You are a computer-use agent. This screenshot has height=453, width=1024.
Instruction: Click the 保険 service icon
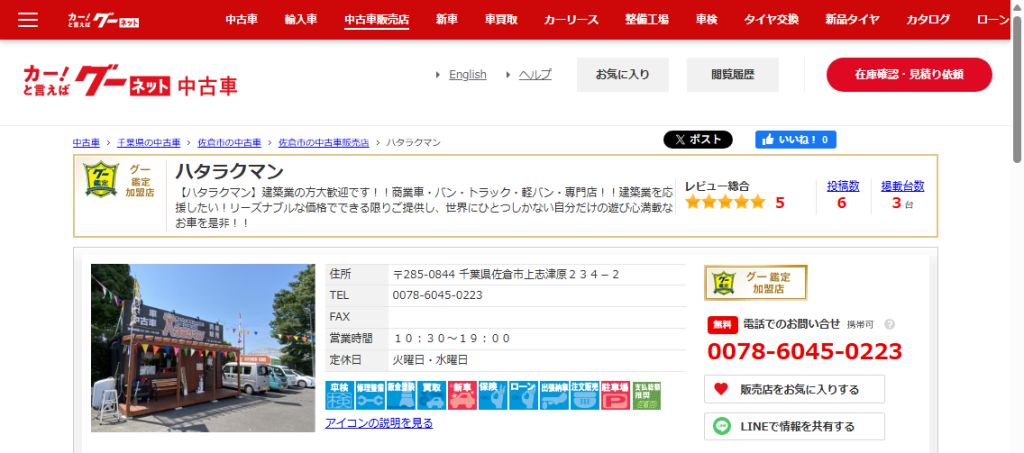point(493,395)
